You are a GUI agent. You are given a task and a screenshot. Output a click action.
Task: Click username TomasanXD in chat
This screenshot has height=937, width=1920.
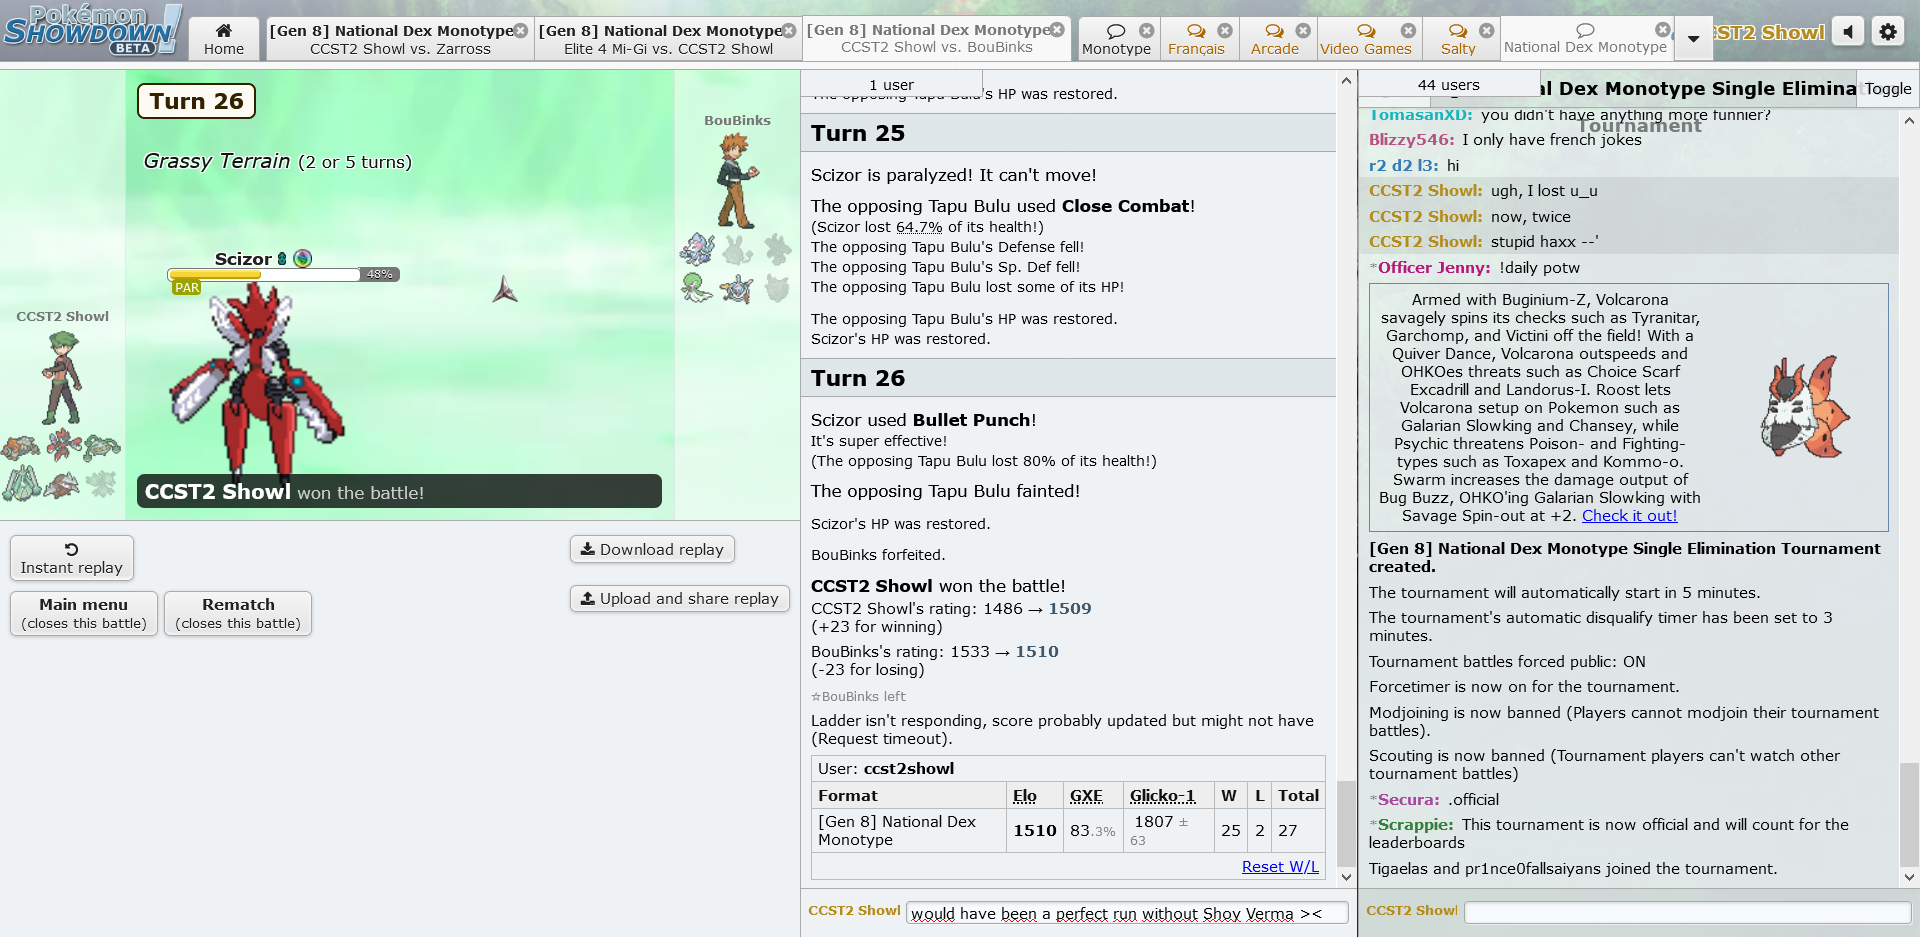coord(1420,115)
